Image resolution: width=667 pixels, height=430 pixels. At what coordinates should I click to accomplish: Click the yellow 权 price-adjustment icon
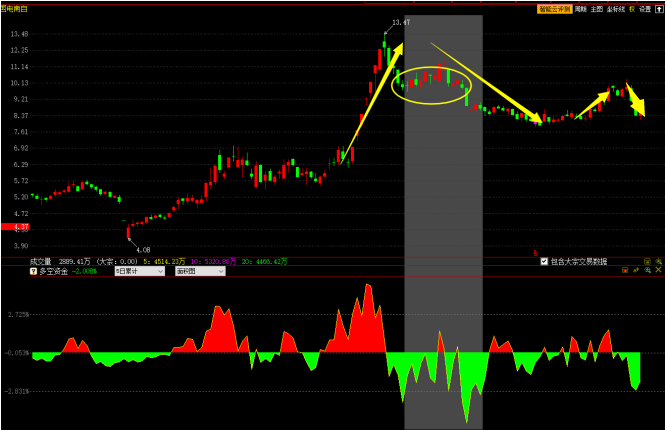[x=632, y=8]
